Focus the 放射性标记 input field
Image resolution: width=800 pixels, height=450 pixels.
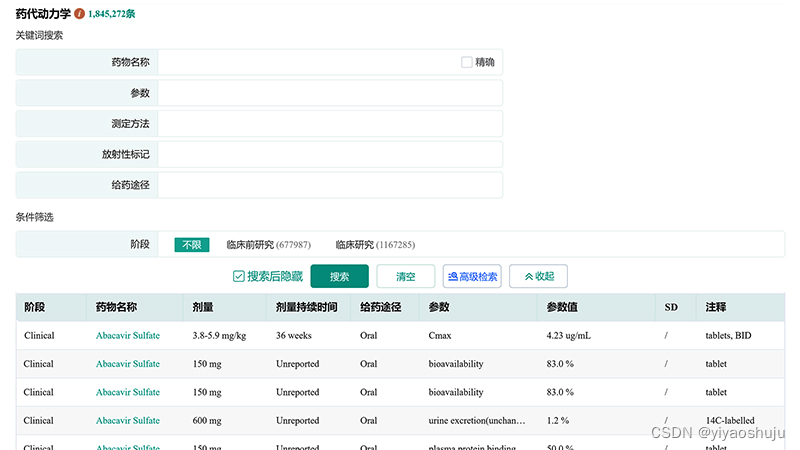330,154
